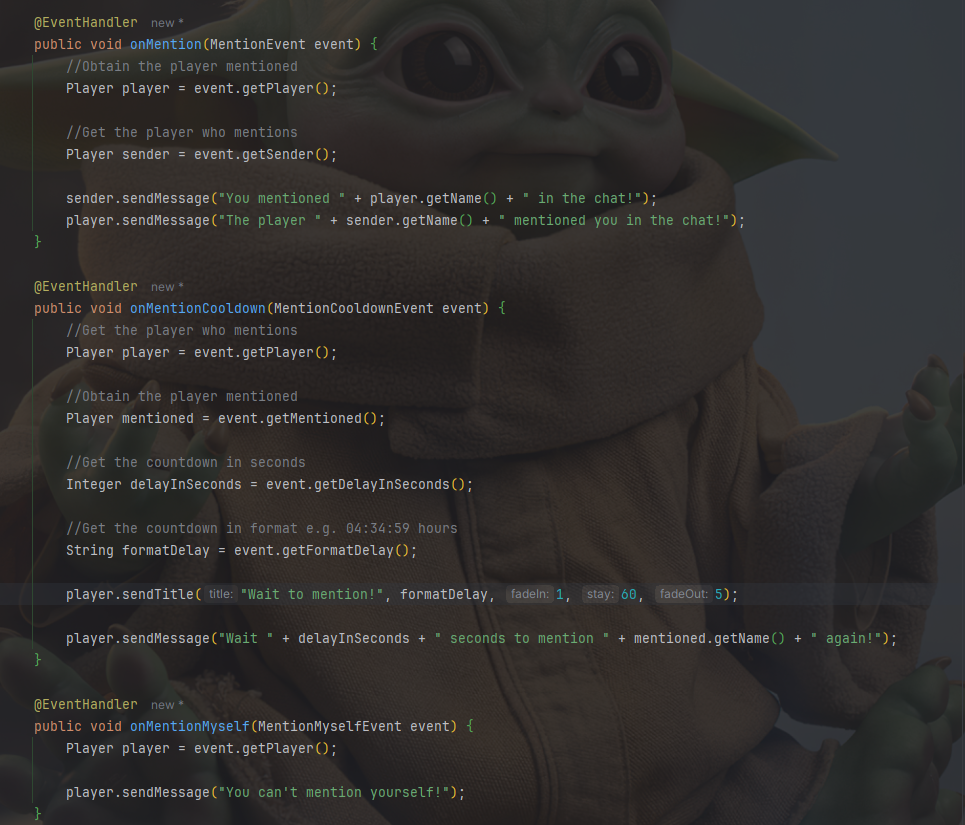Click the string "You mentioned "
This screenshot has height=825, width=965.
click(282, 199)
